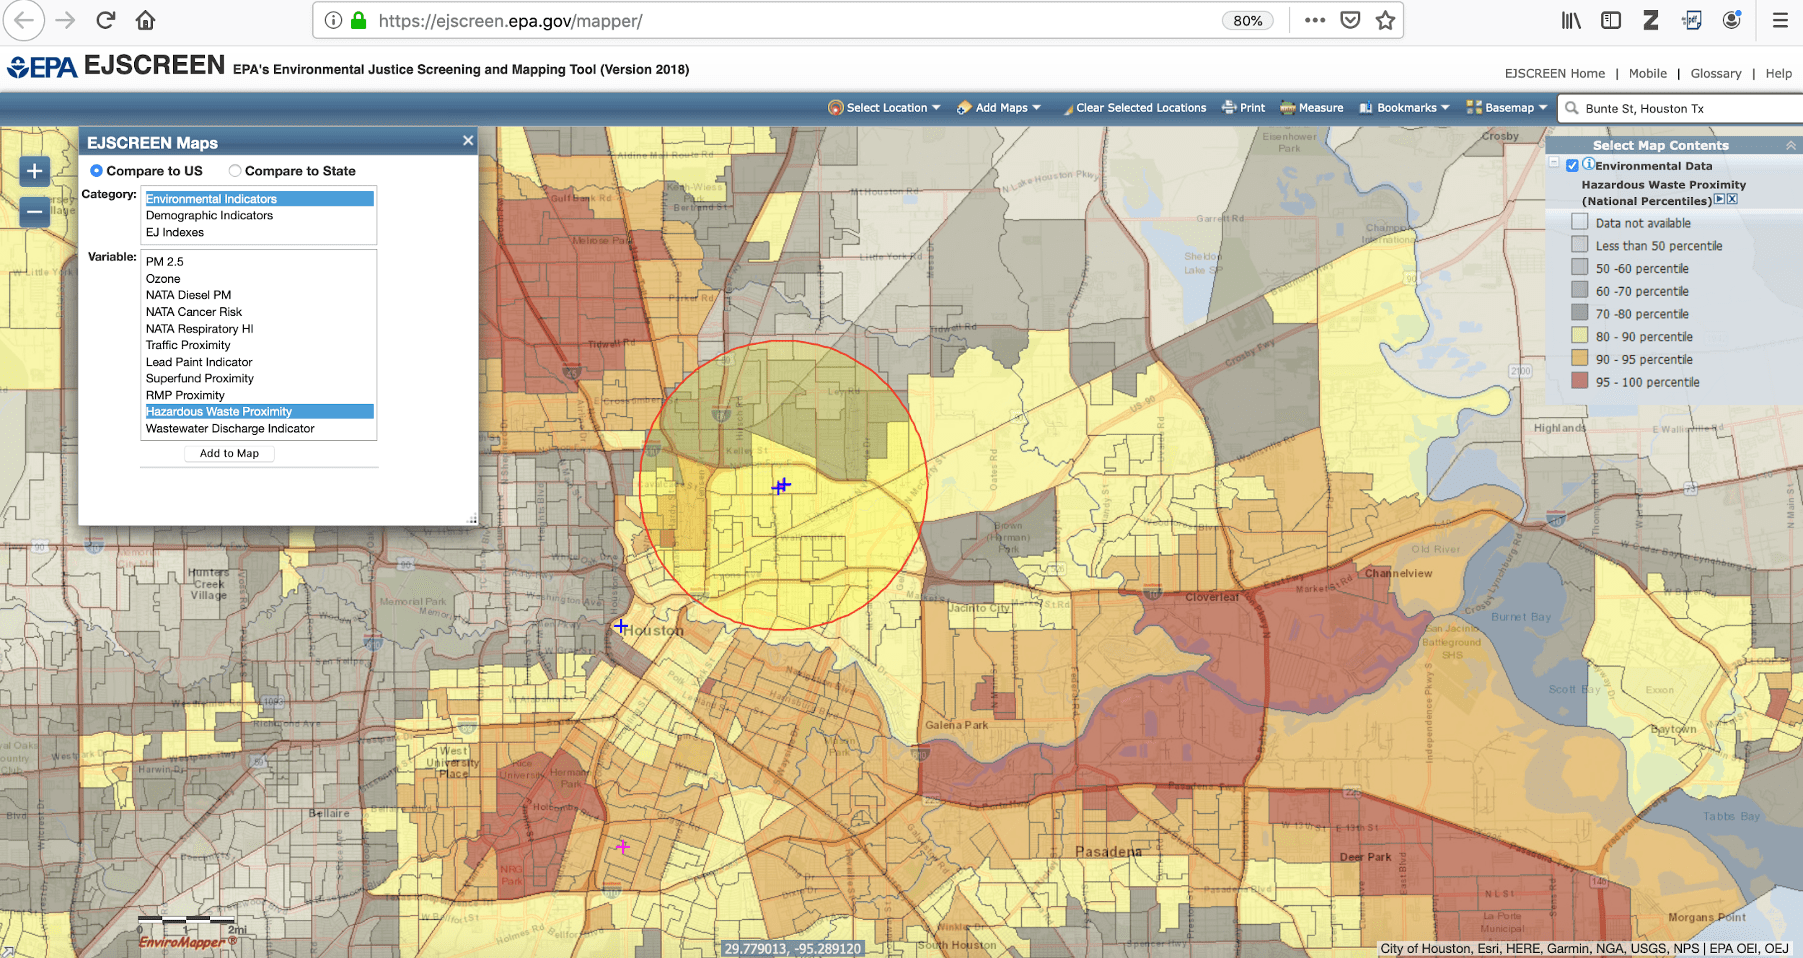Open the Zotero connector extension
Screen dimensions: 1803x958
pos(1650,20)
